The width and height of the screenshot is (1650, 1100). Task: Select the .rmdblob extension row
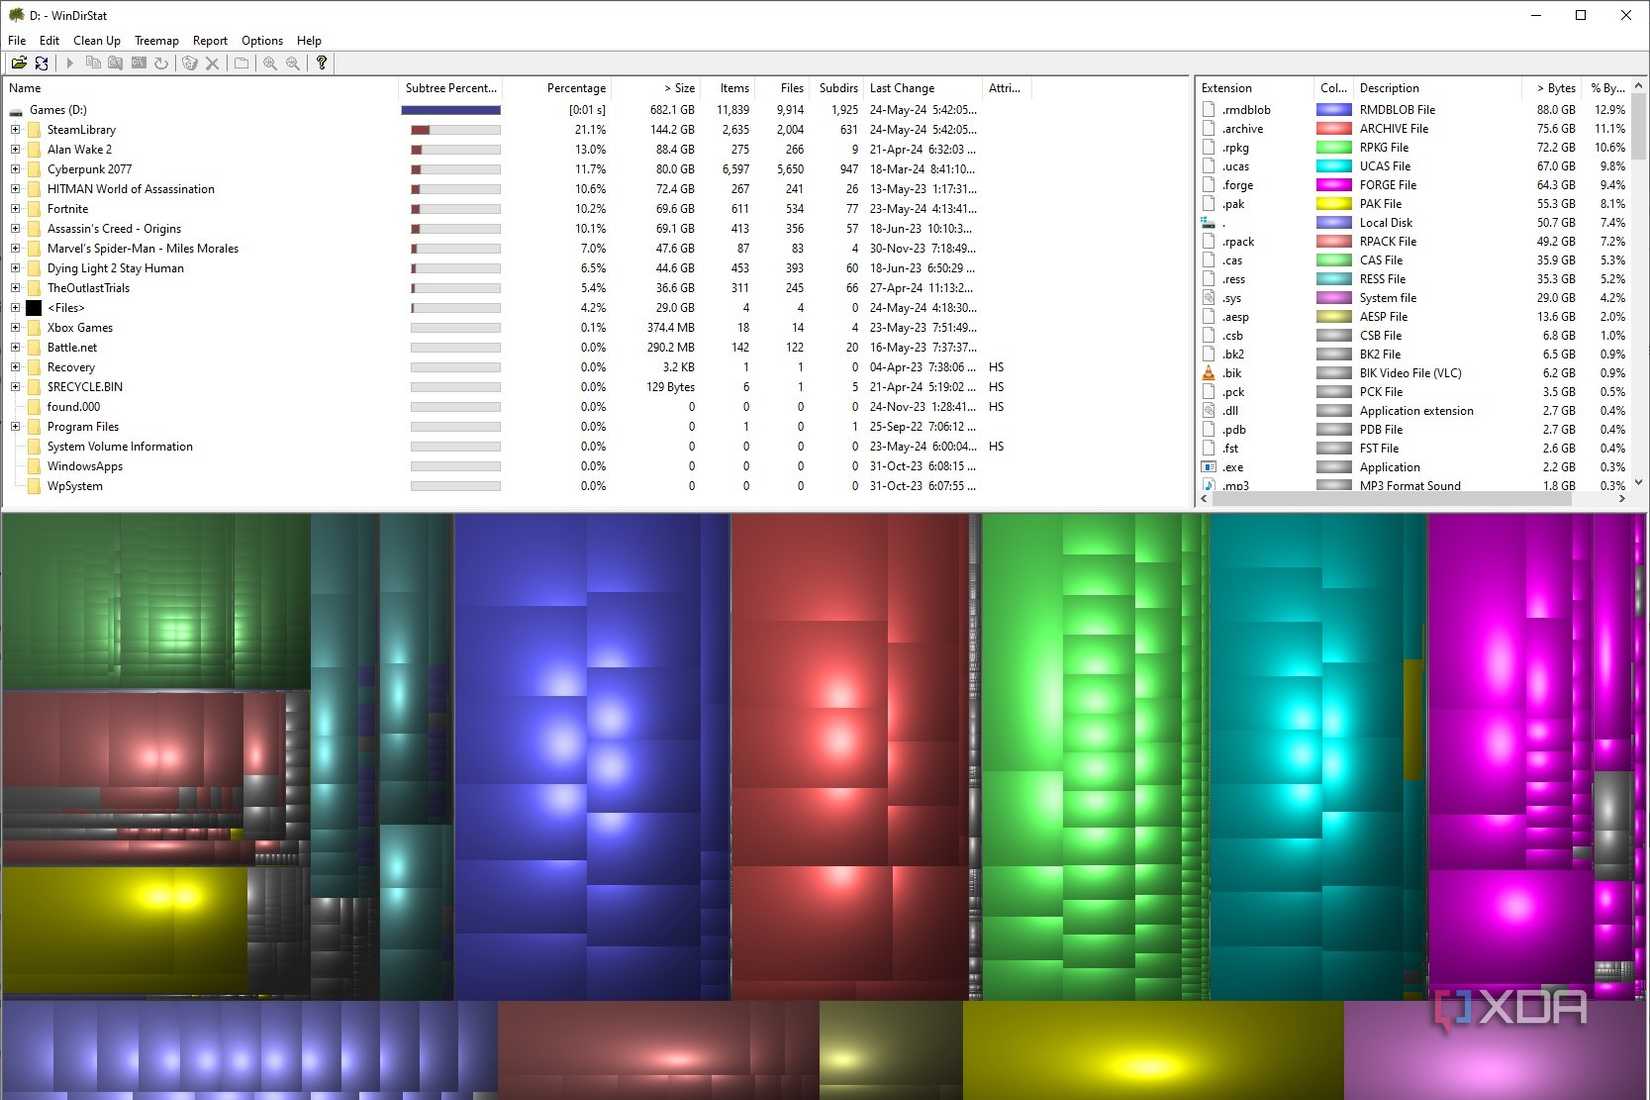pos(1413,110)
